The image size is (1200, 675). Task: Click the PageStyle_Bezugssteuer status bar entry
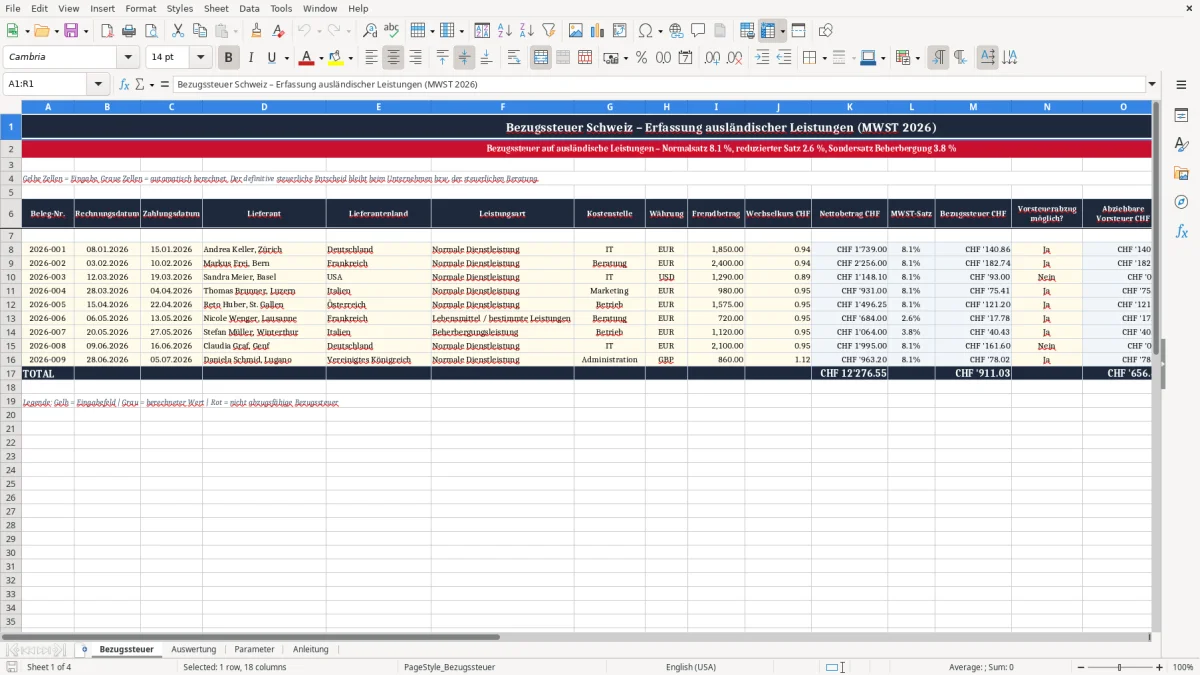click(449, 667)
